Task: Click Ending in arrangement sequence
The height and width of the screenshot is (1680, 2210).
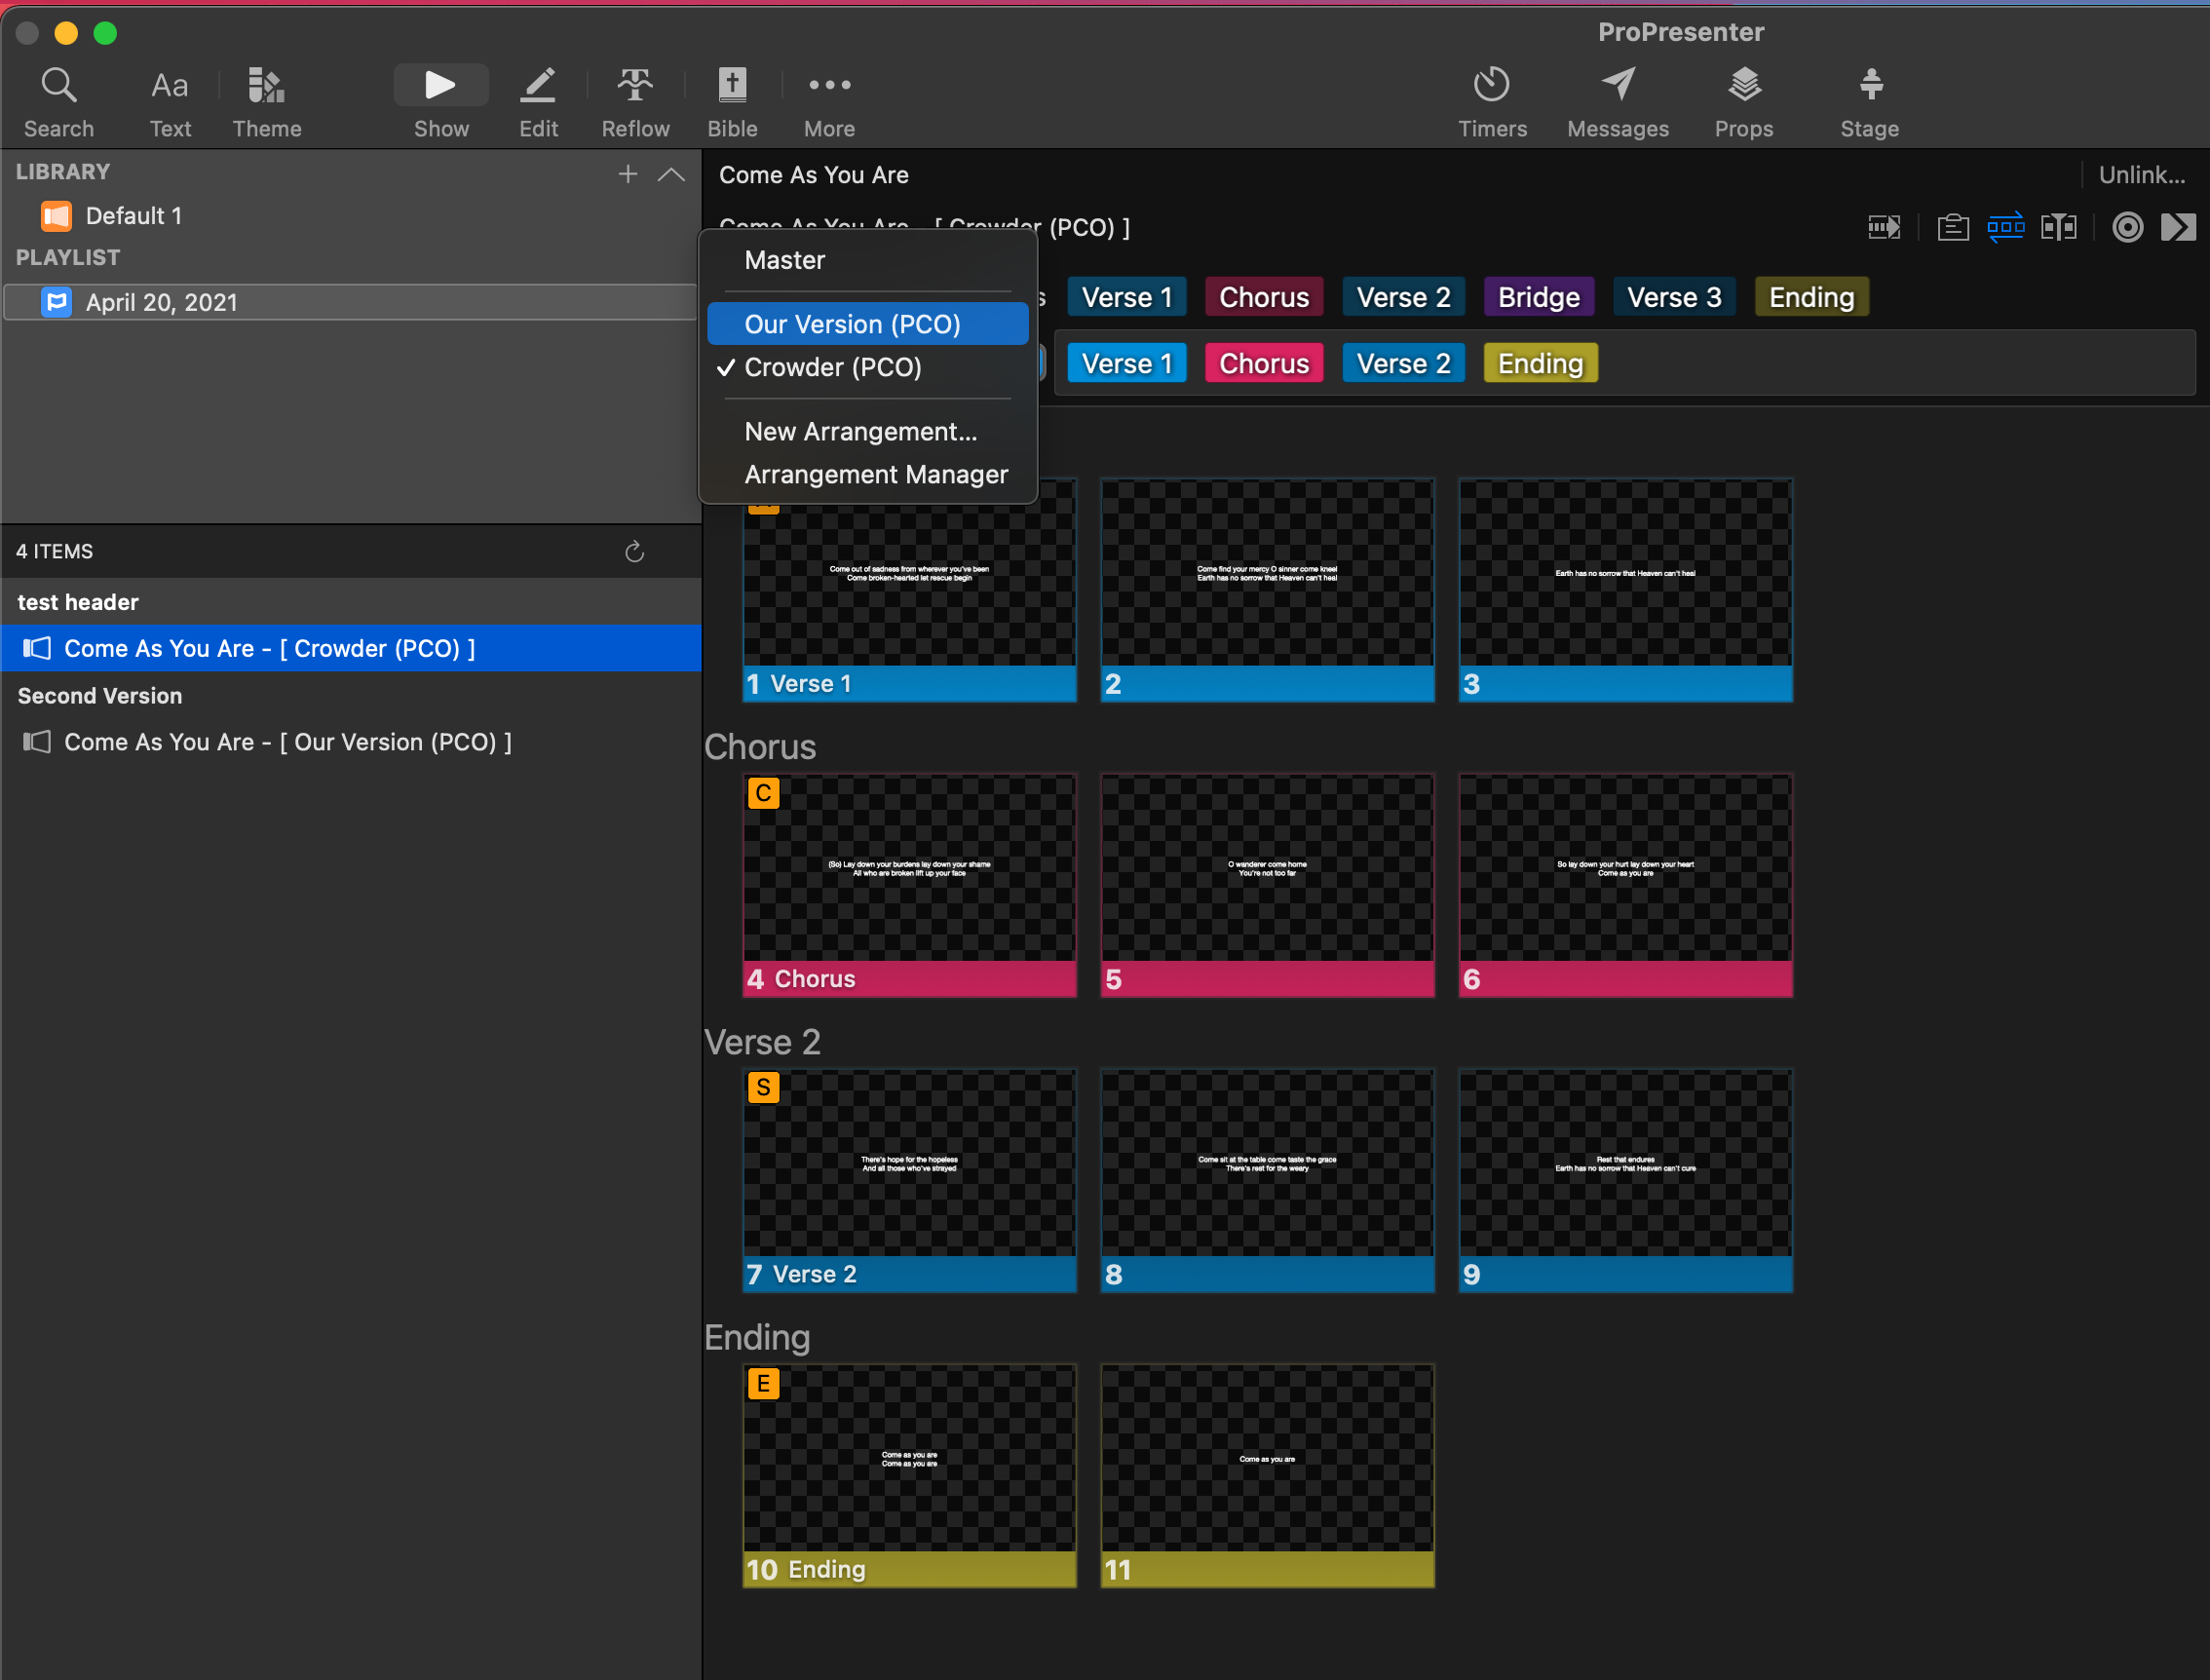Action: pyautogui.click(x=1541, y=363)
